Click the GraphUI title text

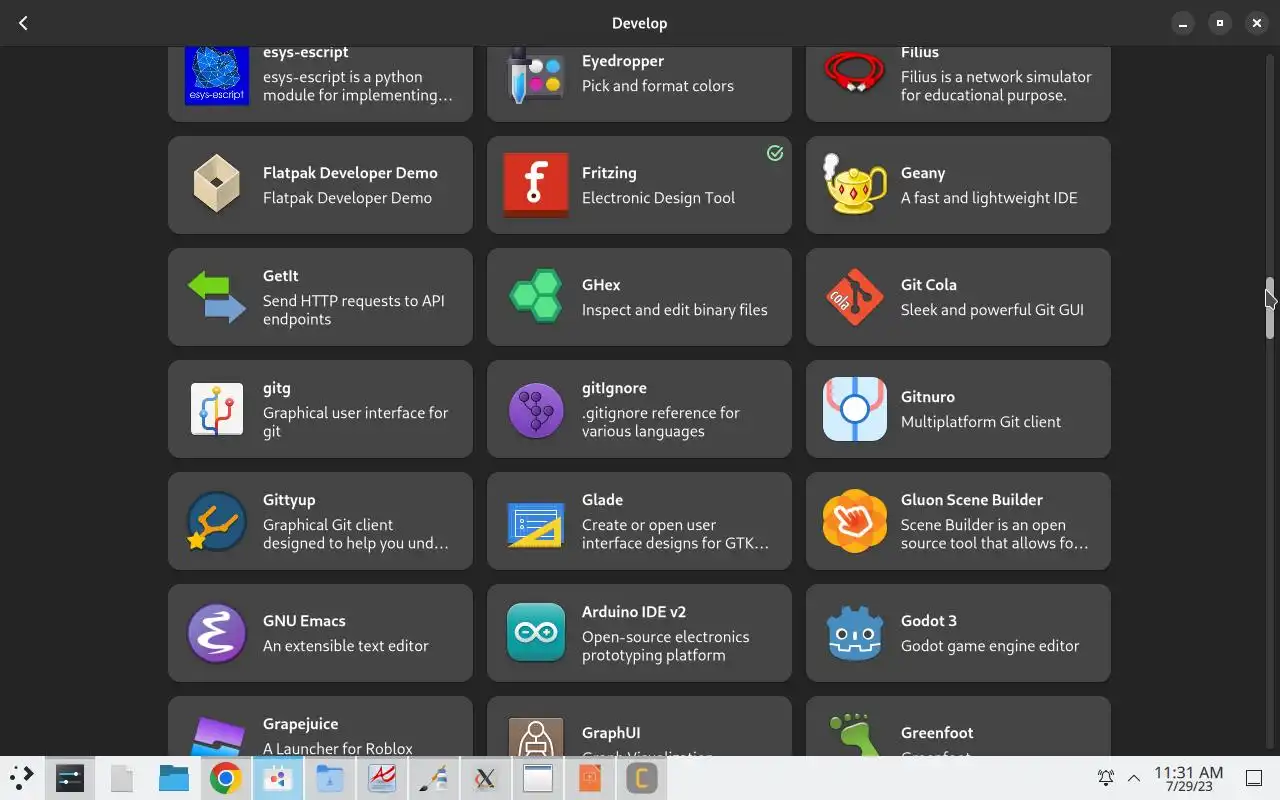pos(611,732)
